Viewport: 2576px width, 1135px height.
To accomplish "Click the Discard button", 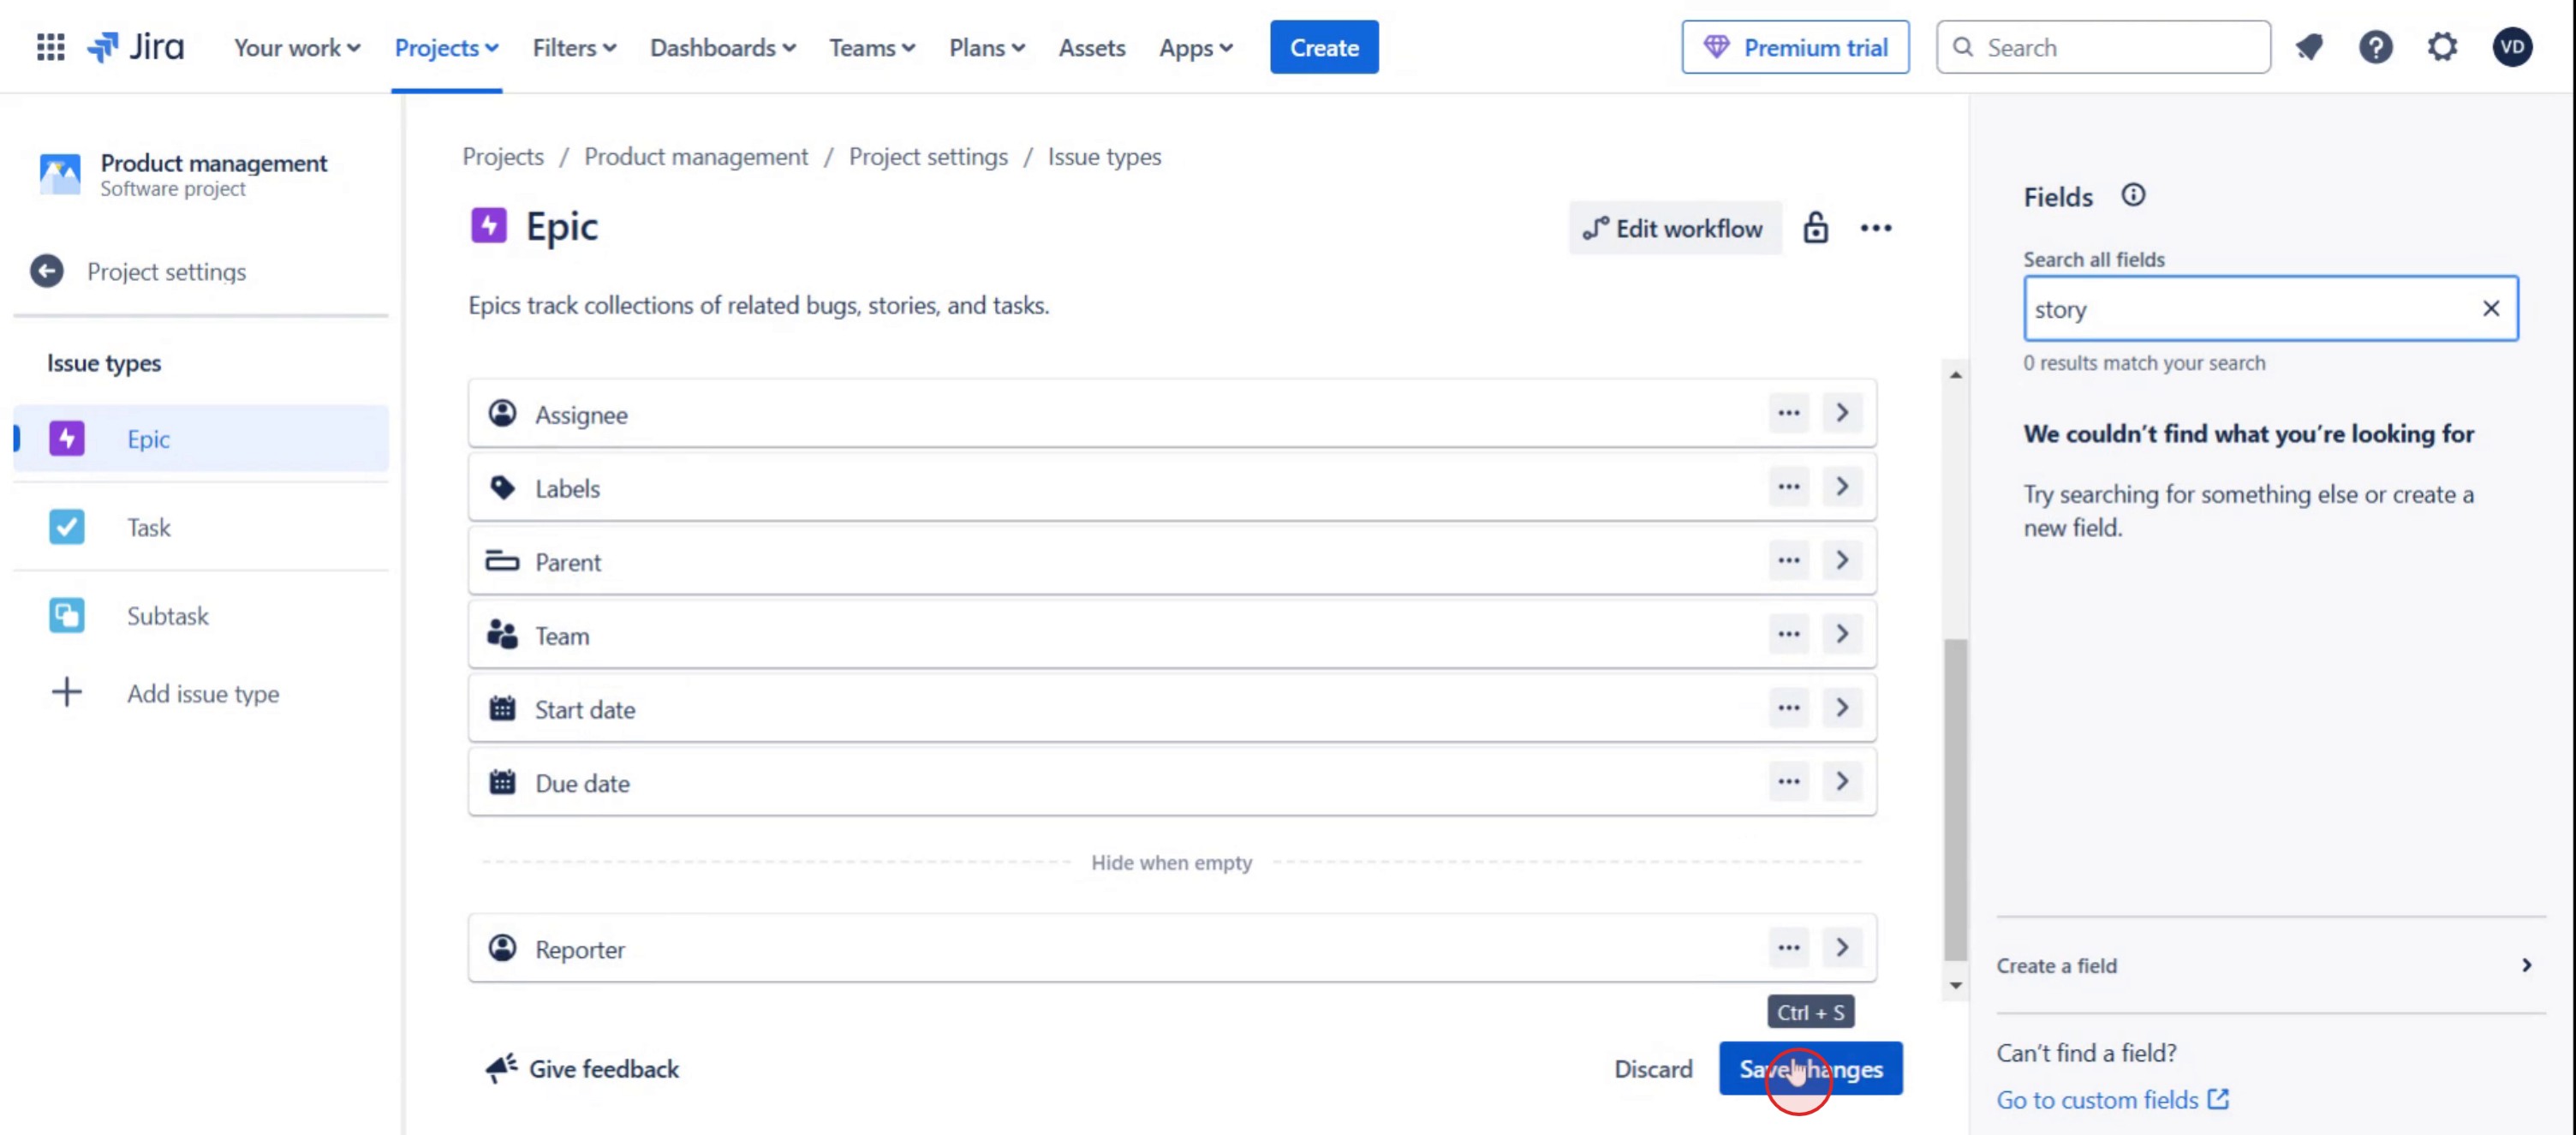I will pos(1652,1068).
